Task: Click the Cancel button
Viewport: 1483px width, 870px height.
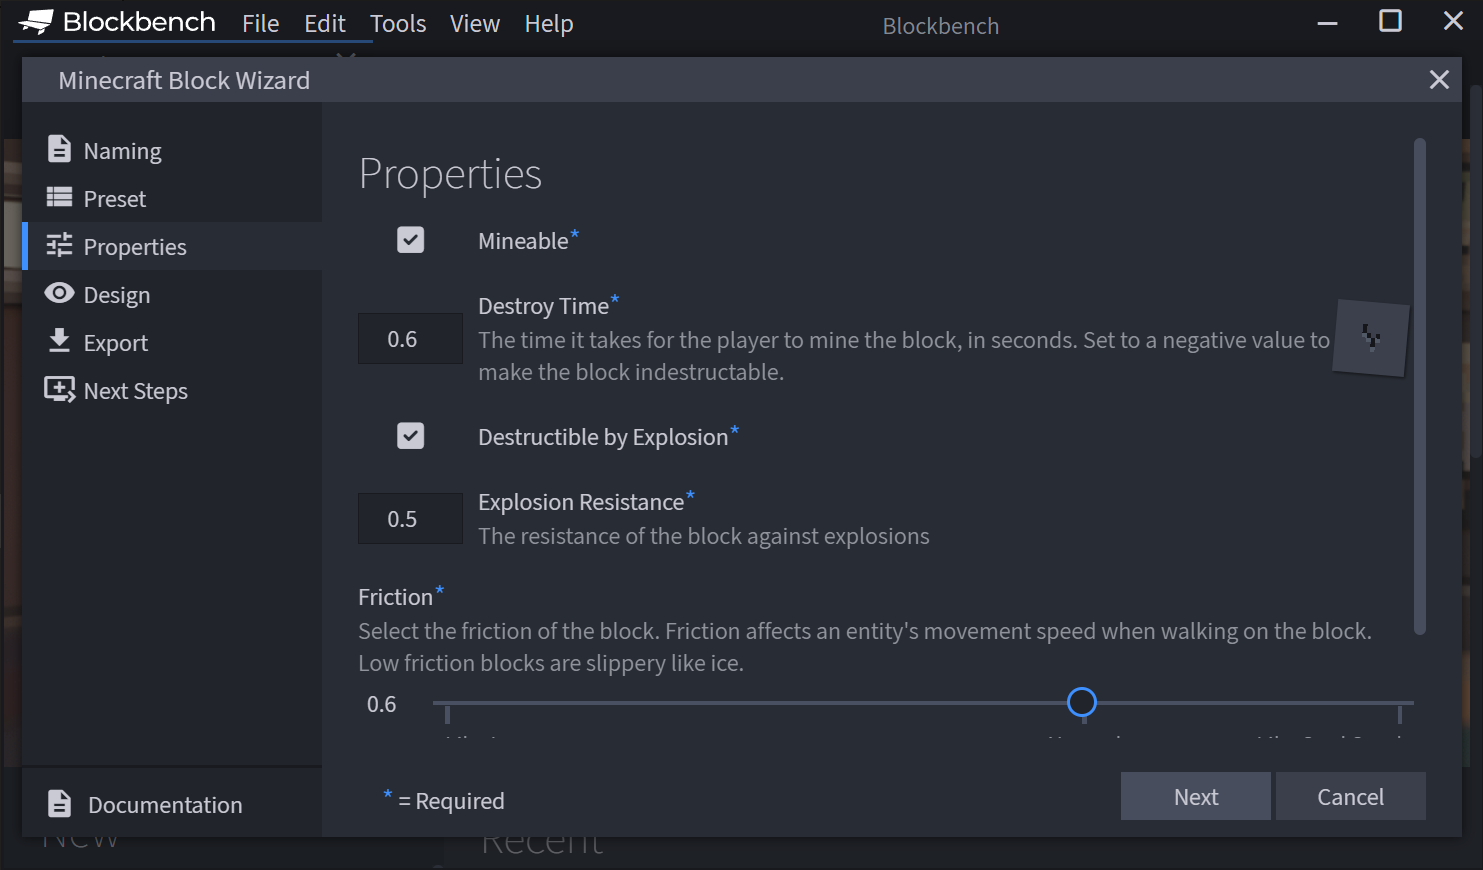Action: pyautogui.click(x=1351, y=796)
